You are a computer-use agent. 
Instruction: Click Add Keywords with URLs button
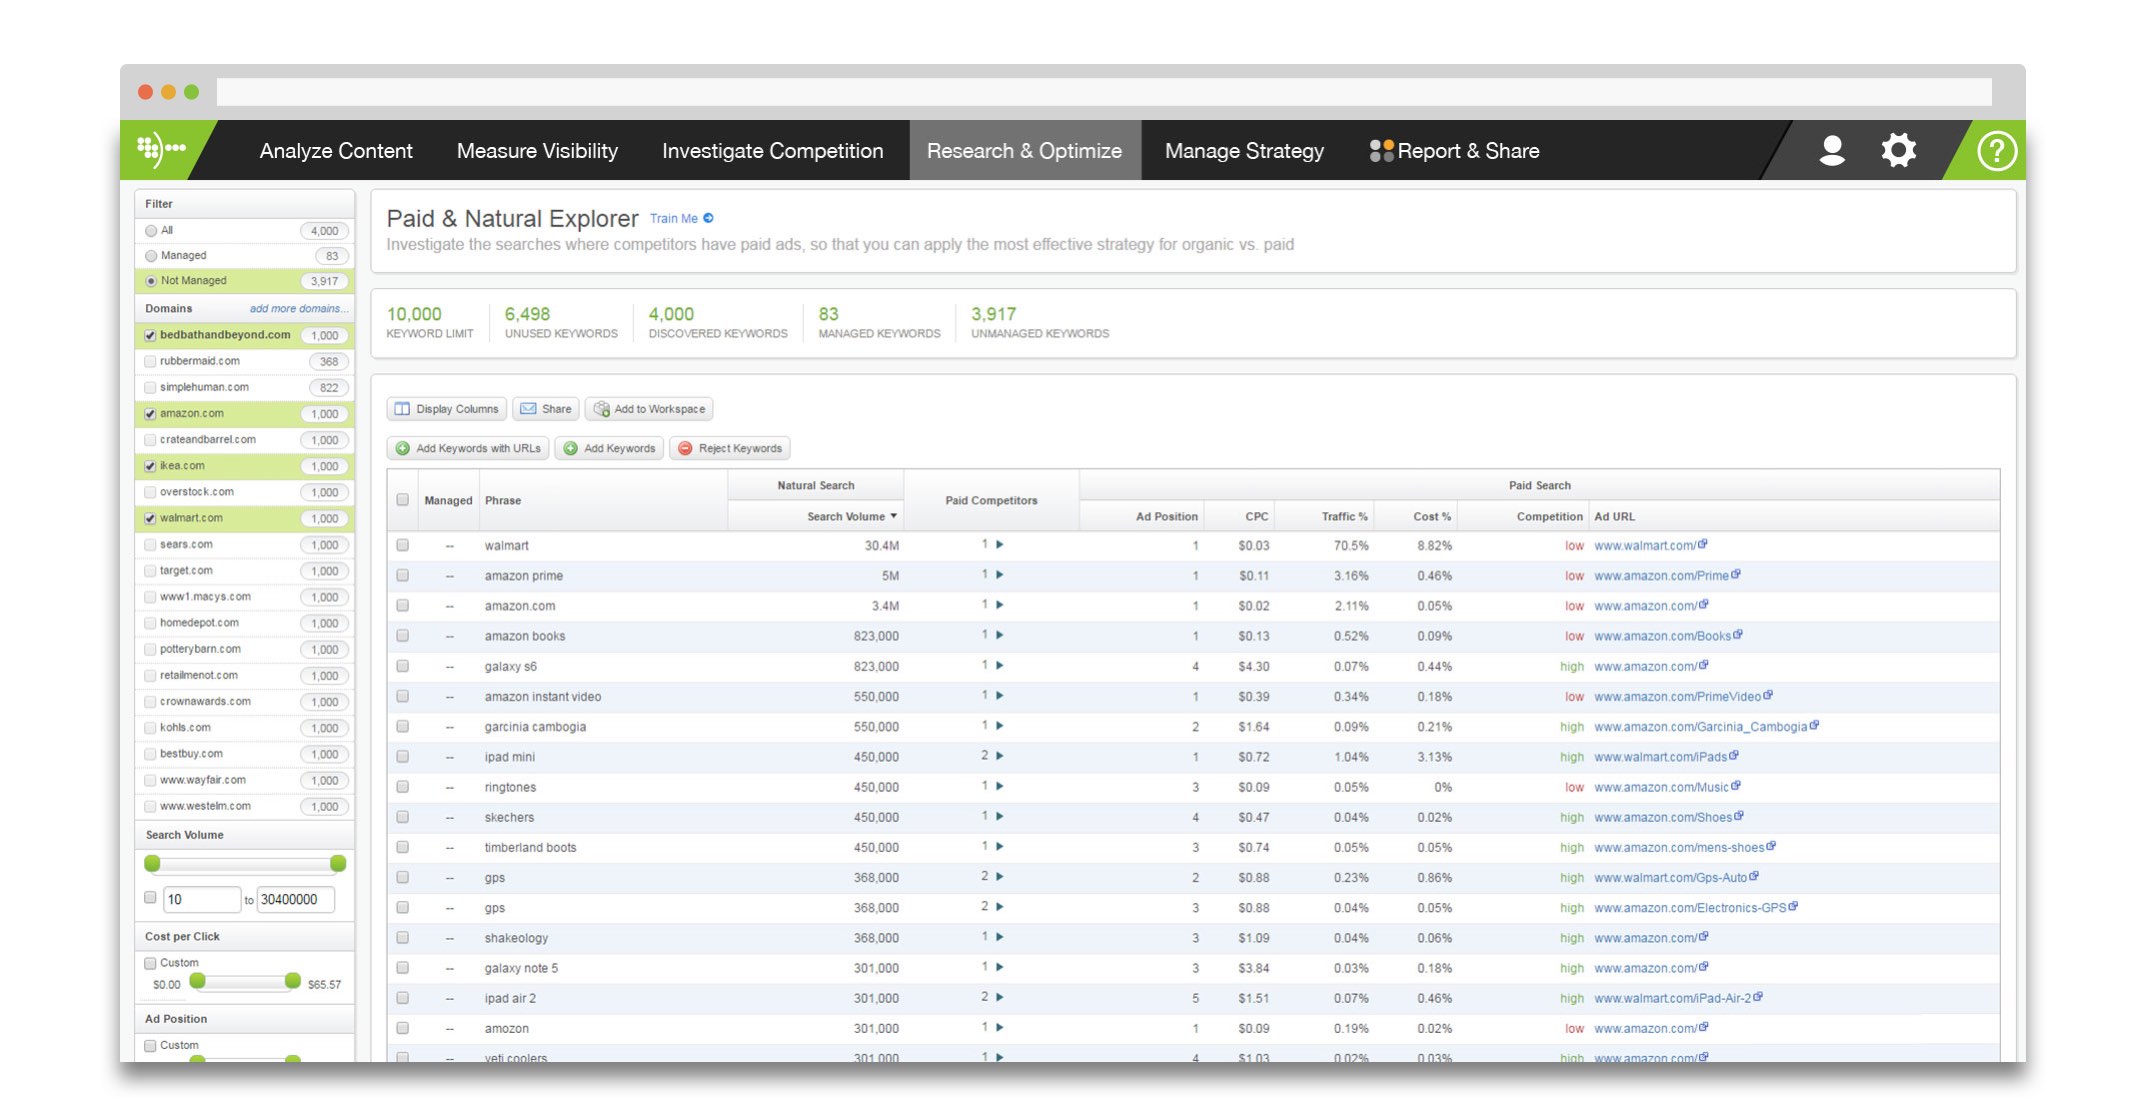(x=467, y=448)
